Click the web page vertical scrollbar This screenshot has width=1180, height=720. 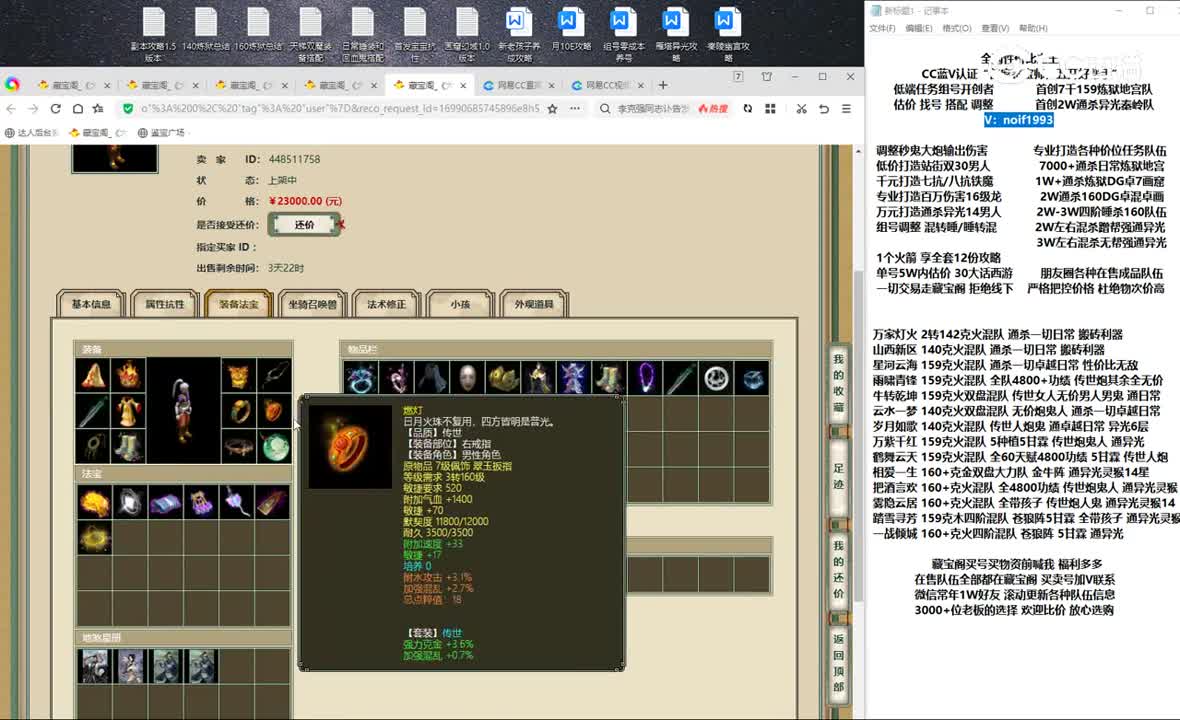point(858,433)
